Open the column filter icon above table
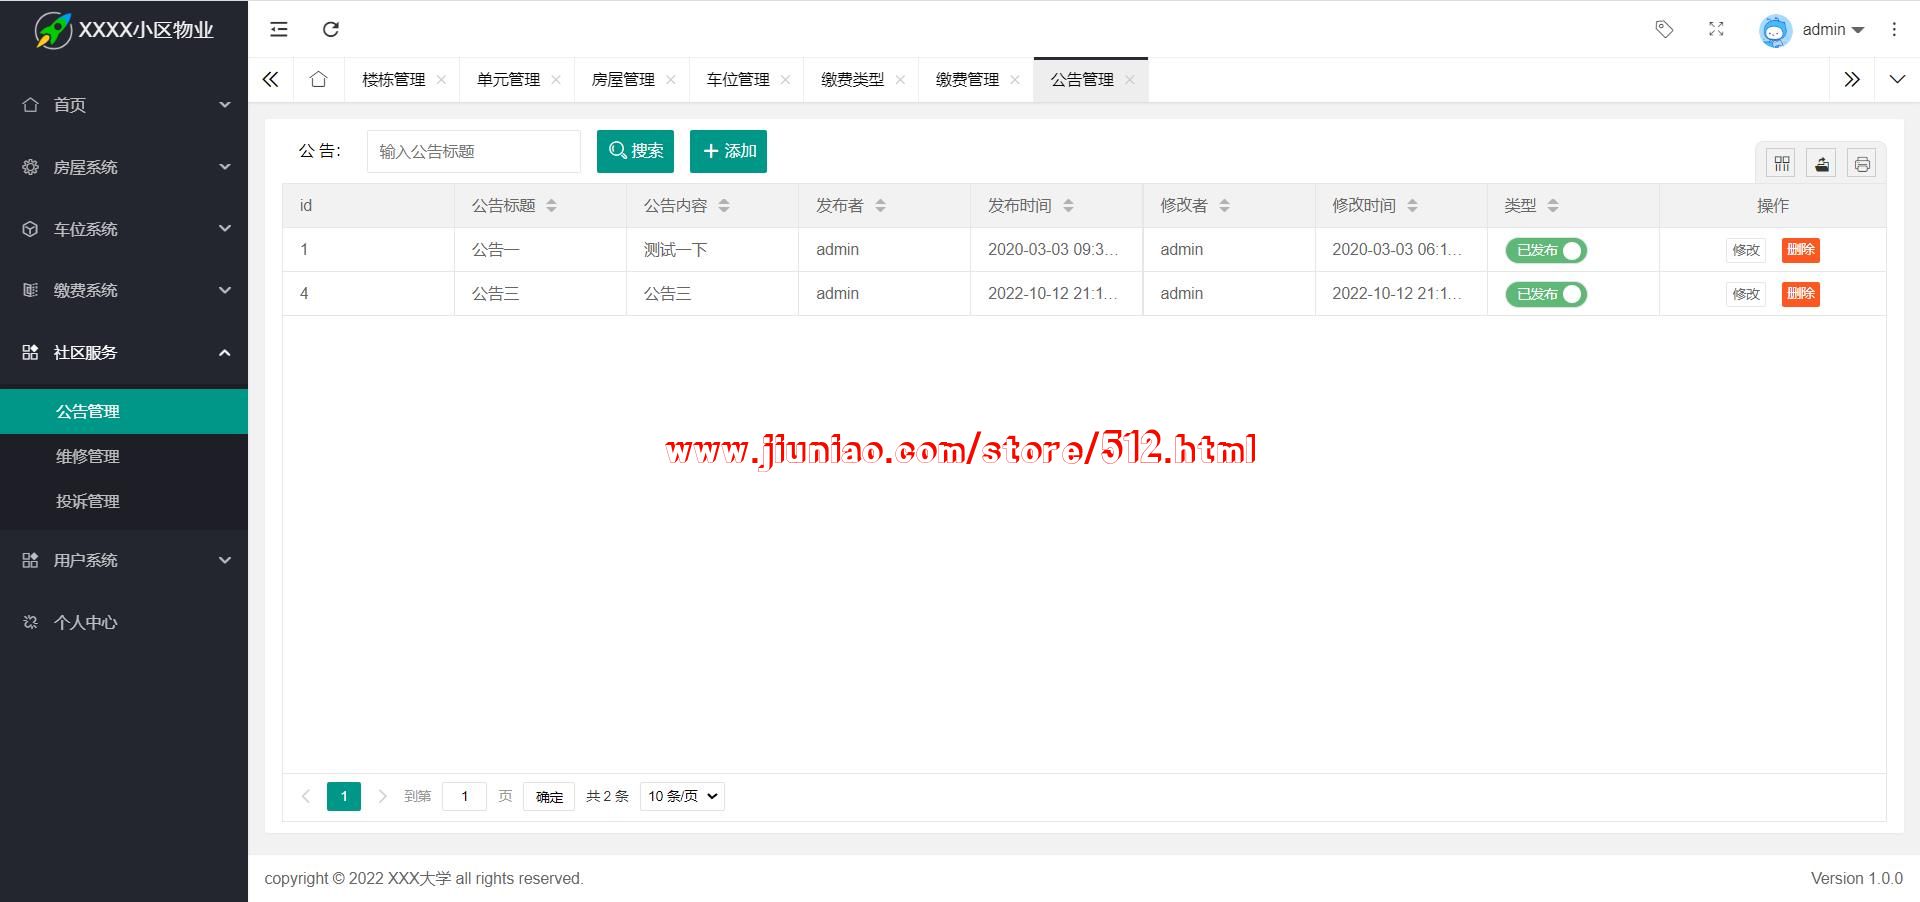This screenshot has height=902, width=1920. (x=1782, y=164)
